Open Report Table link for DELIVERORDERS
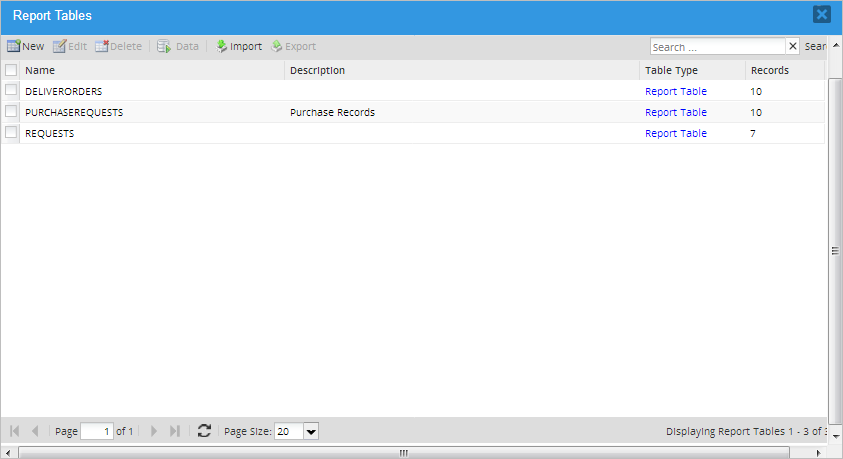The height and width of the screenshot is (459, 843). click(675, 91)
